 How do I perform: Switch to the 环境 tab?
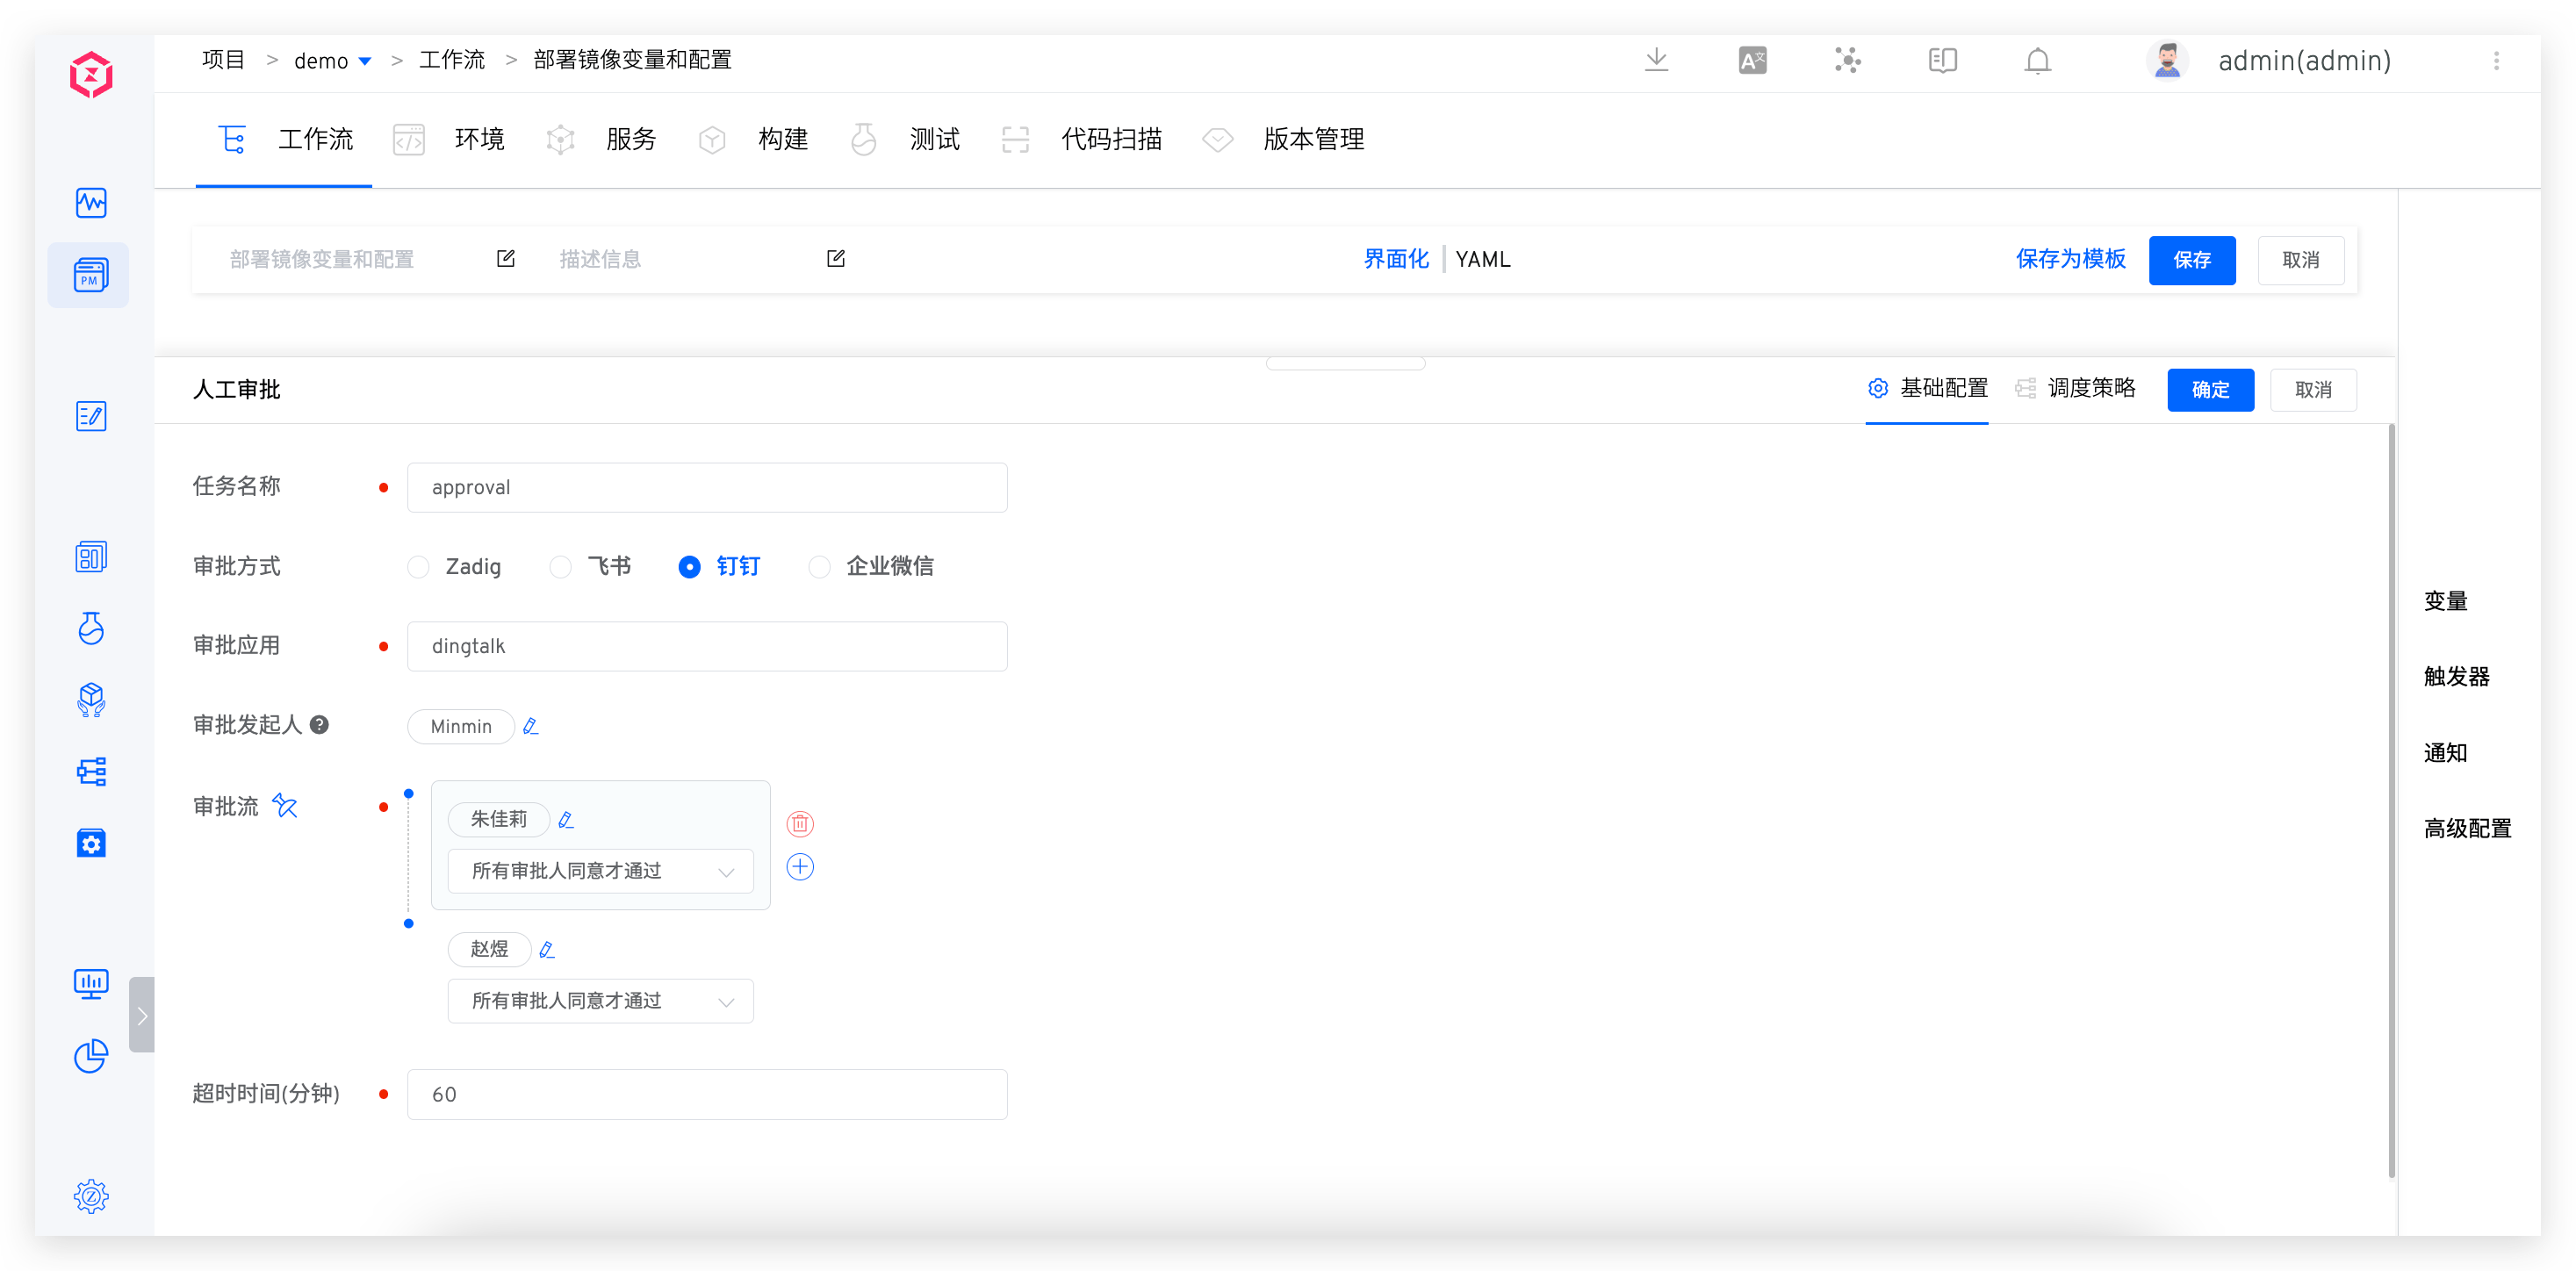pyautogui.click(x=479, y=140)
